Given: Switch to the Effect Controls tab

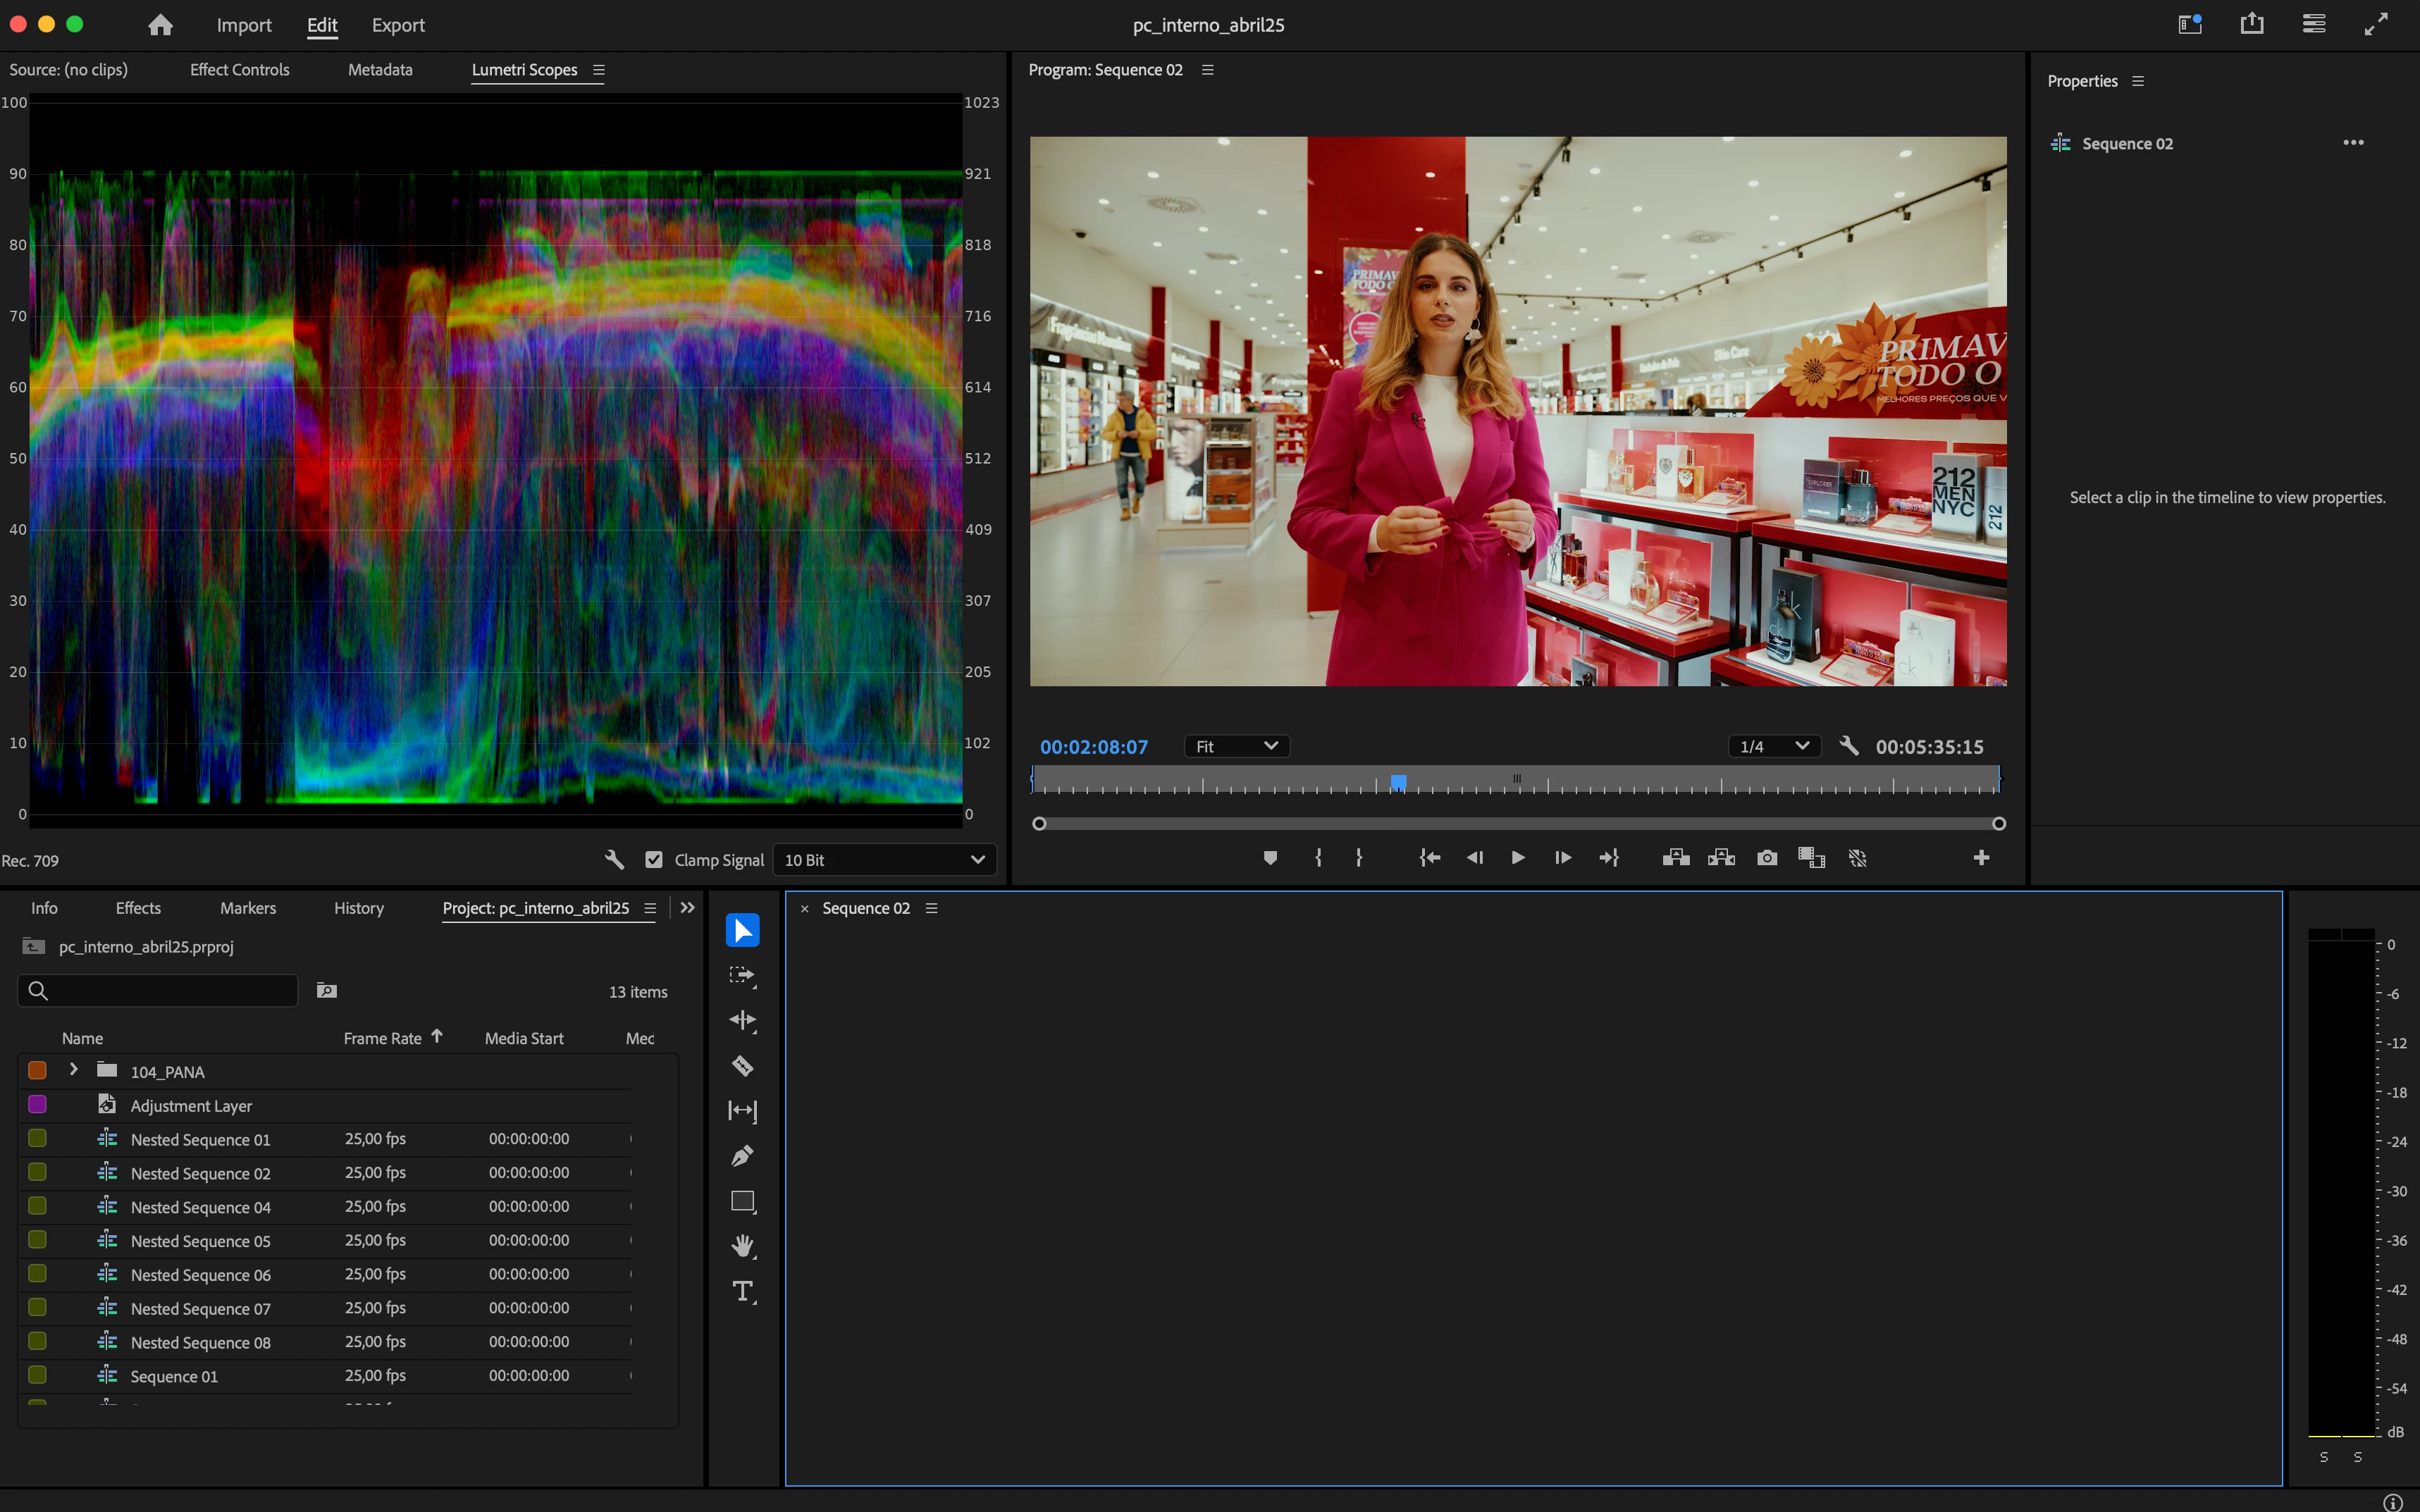Looking at the screenshot, I should tap(239, 70).
